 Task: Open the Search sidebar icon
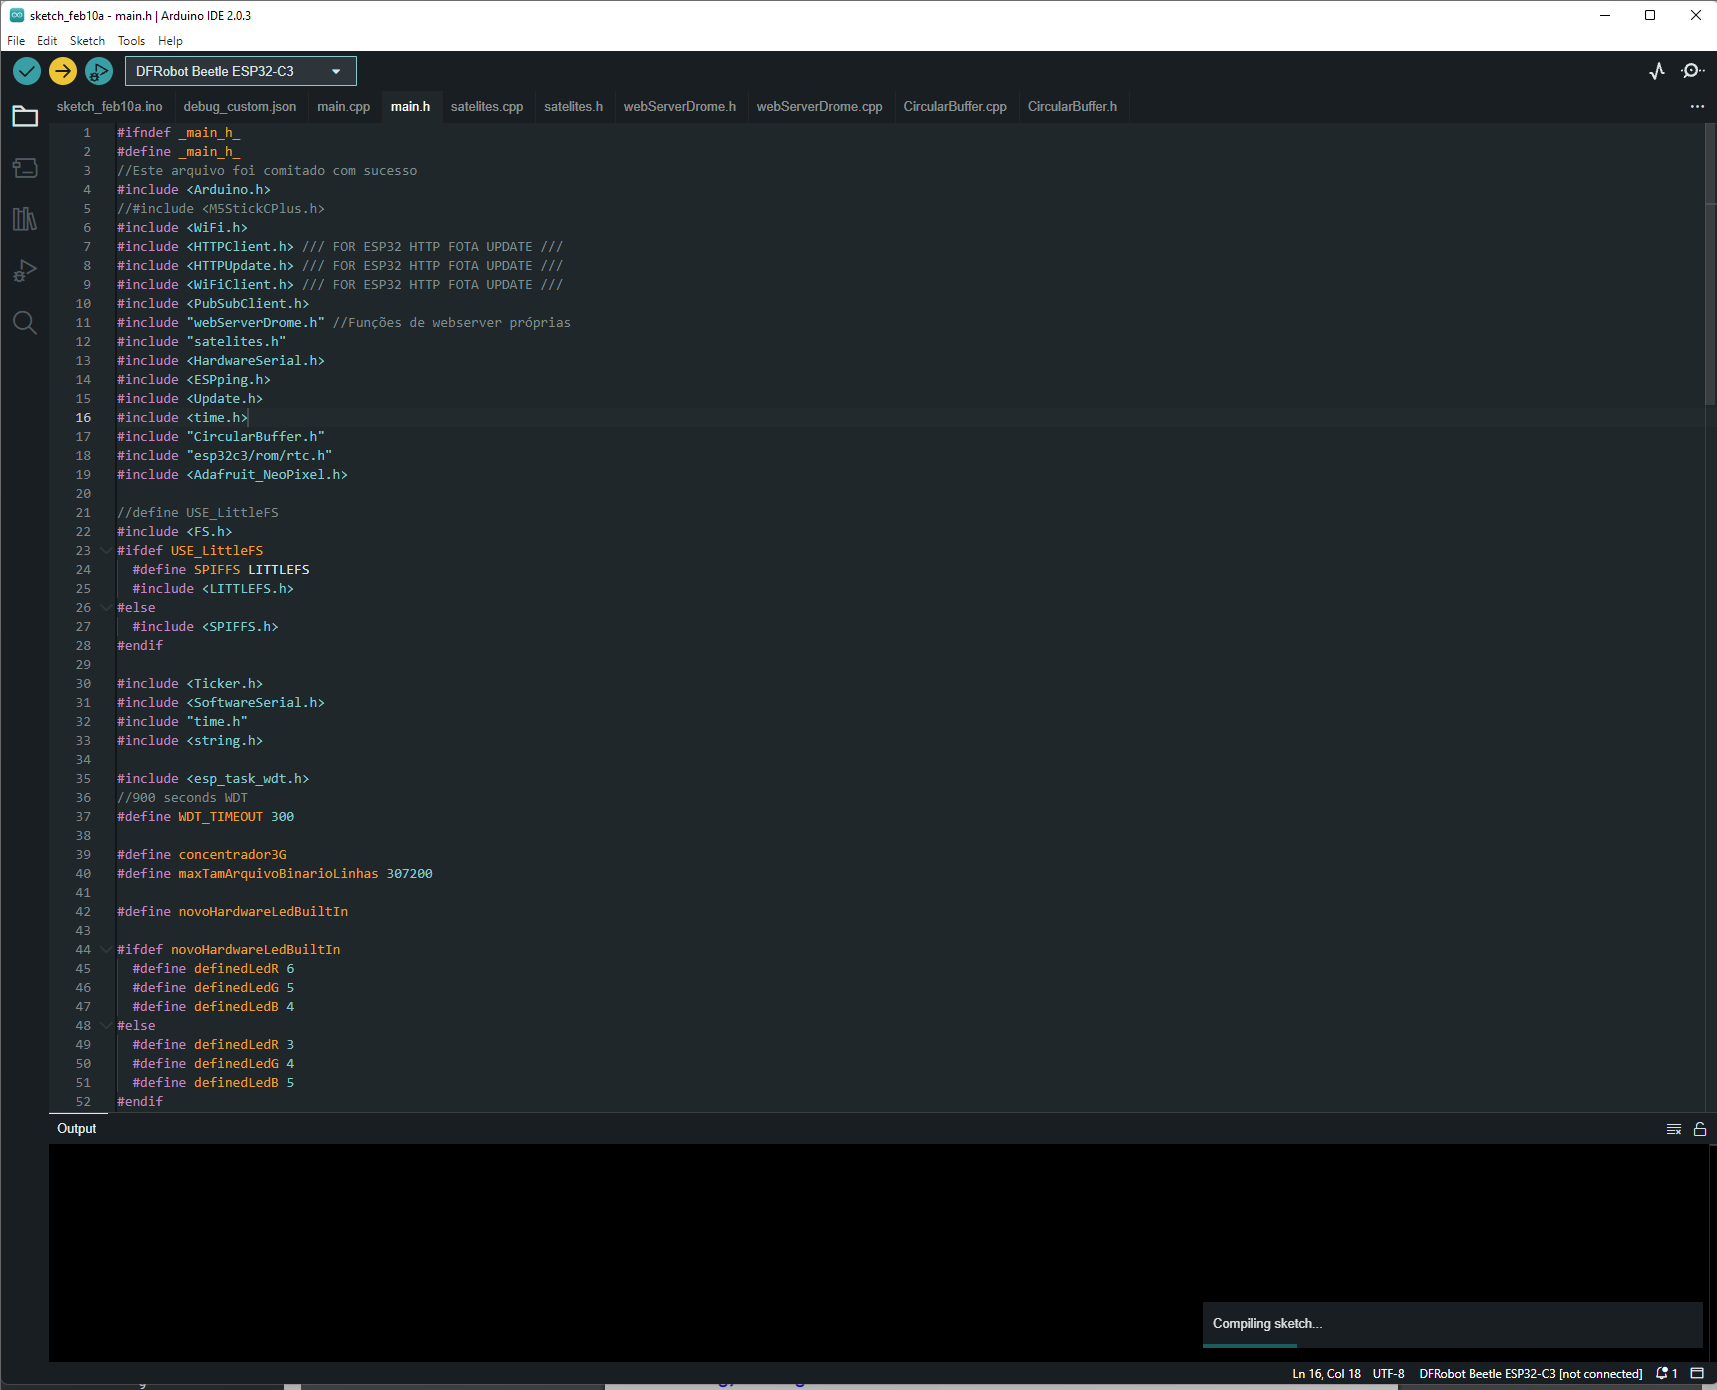25,322
